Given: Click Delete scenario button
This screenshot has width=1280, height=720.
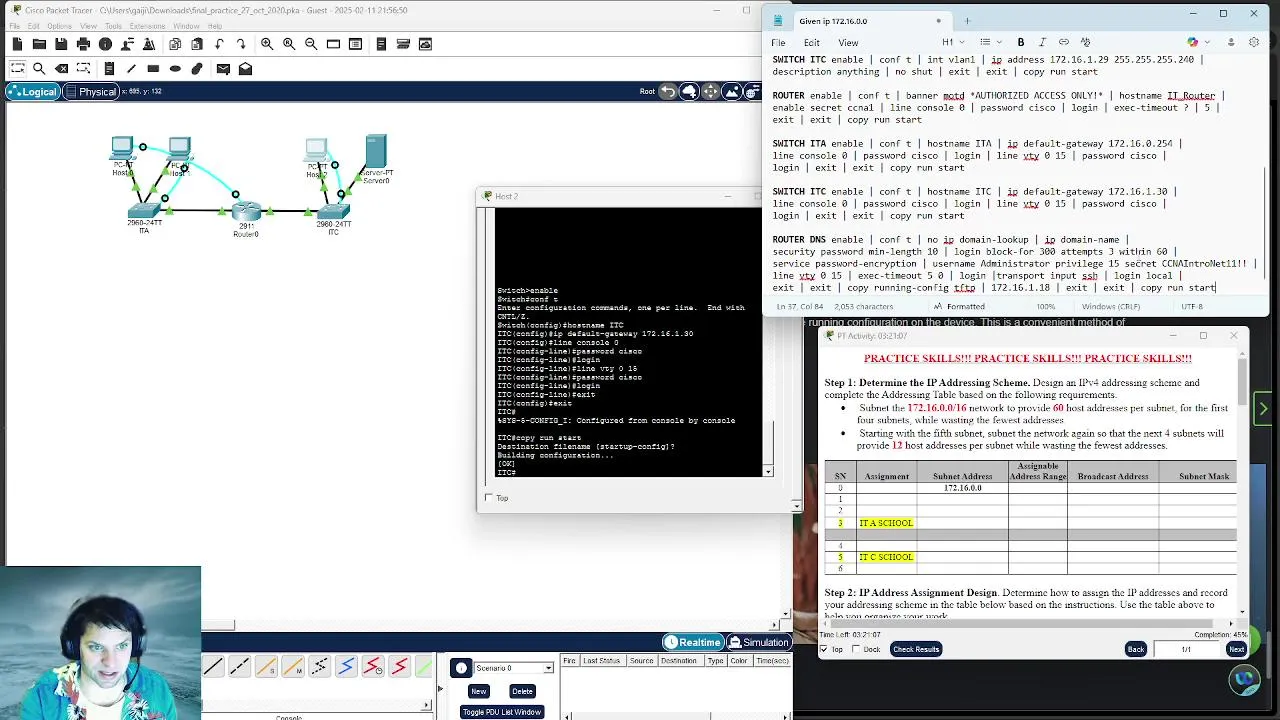Looking at the screenshot, I should [522, 691].
